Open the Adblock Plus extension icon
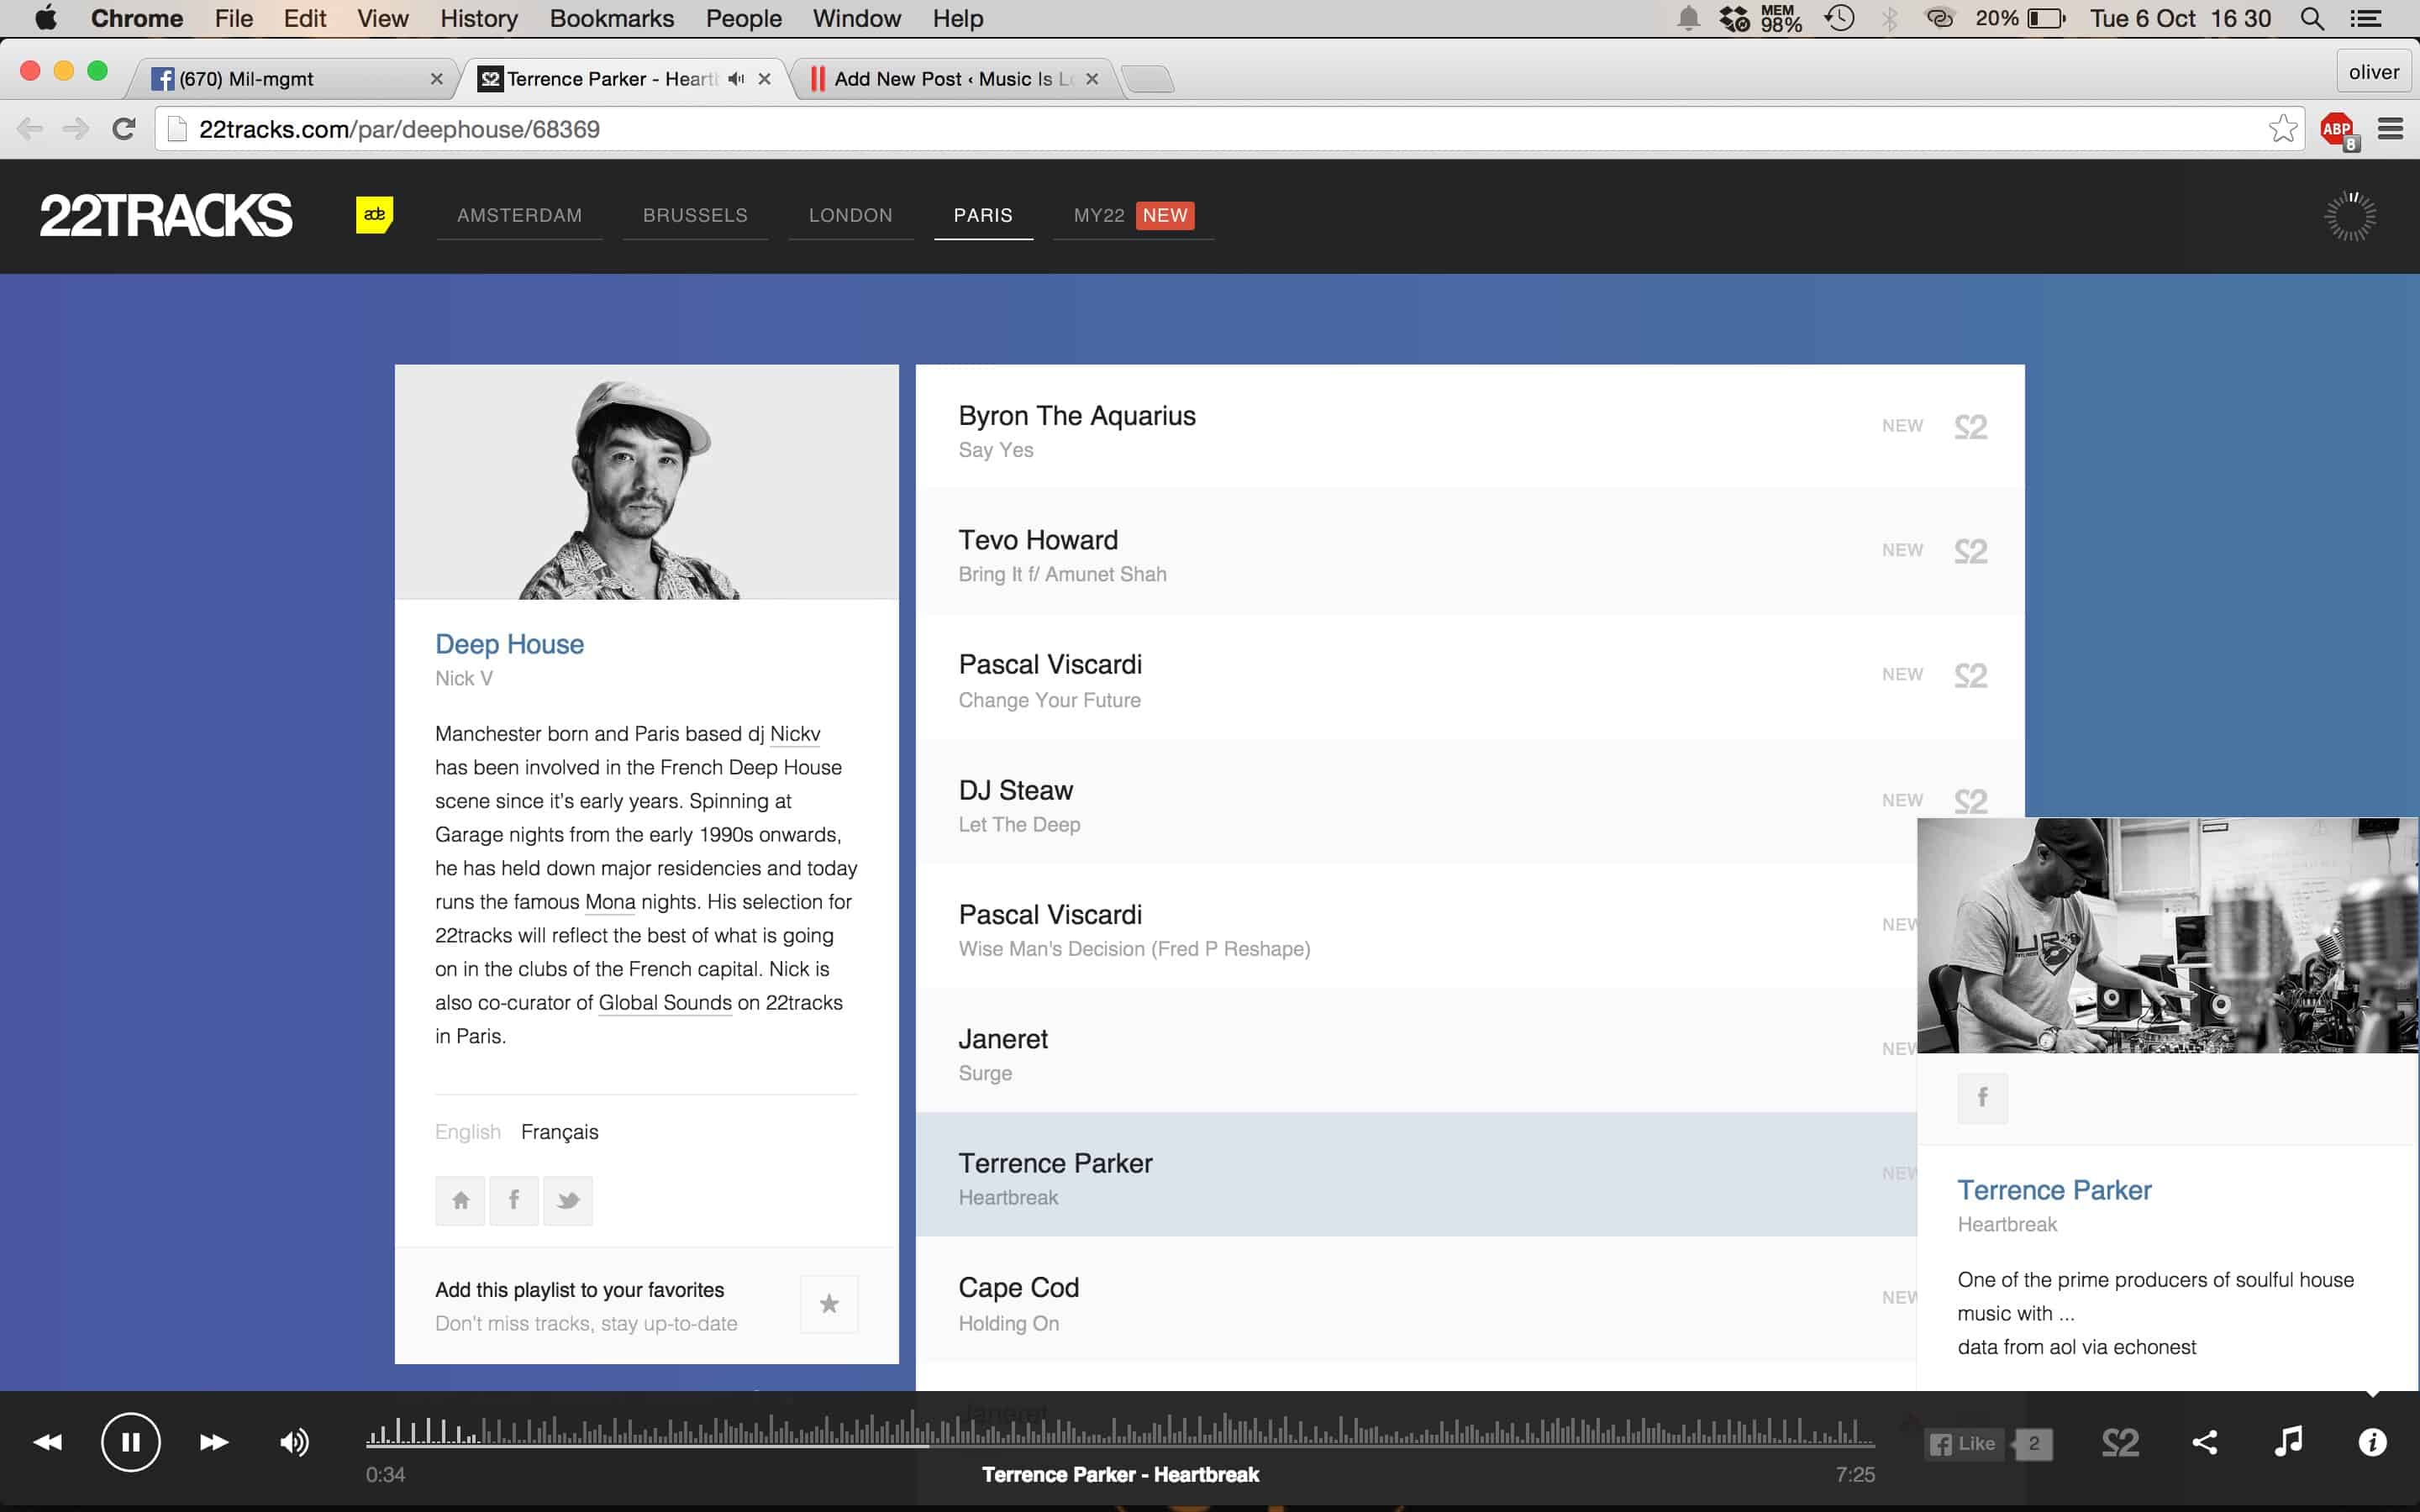This screenshot has height=1512, width=2420. point(2338,130)
